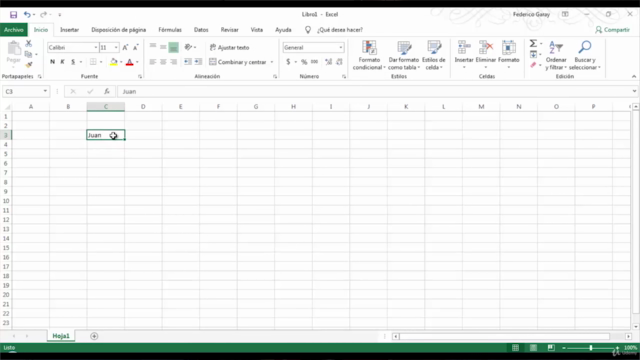640x360 pixels.
Task: Align text to bottom
Action: pyautogui.click(x=173, y=47)
